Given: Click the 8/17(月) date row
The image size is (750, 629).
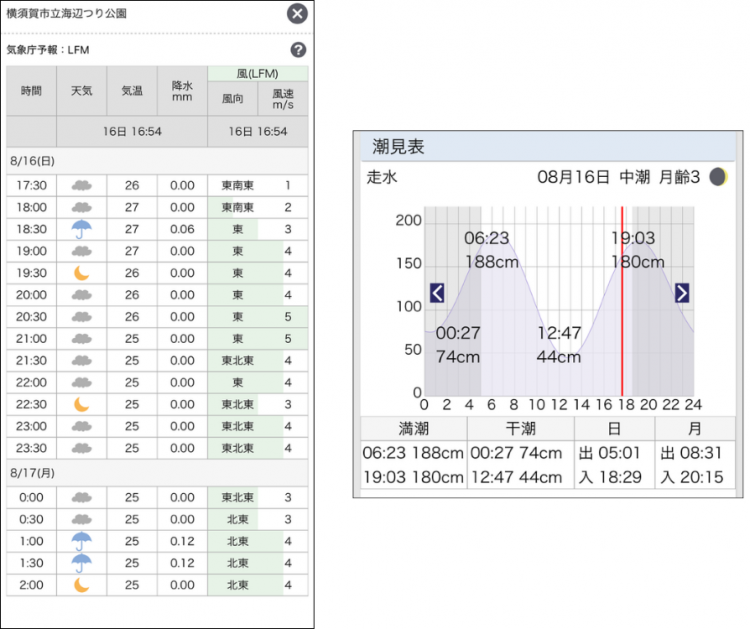Looking at the screenshot, I should (x=157, y=473).
